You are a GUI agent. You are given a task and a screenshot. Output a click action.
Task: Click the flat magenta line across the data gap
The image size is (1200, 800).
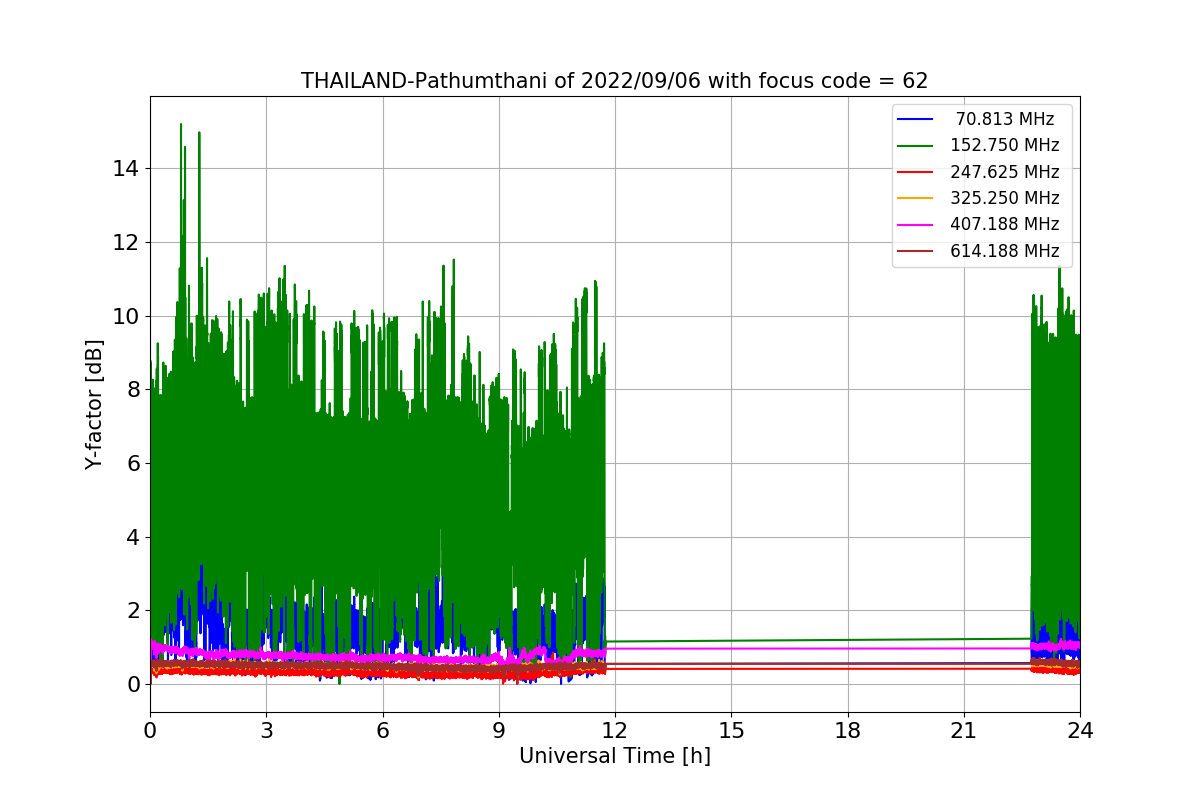pyautogui.click(x=818, y=648)
